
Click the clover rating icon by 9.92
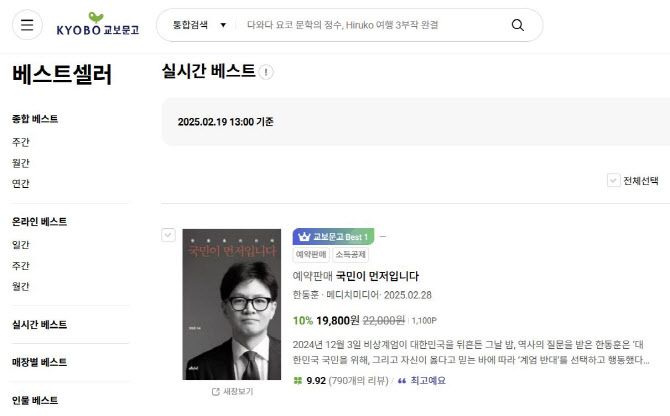click(x=298, y=381)
